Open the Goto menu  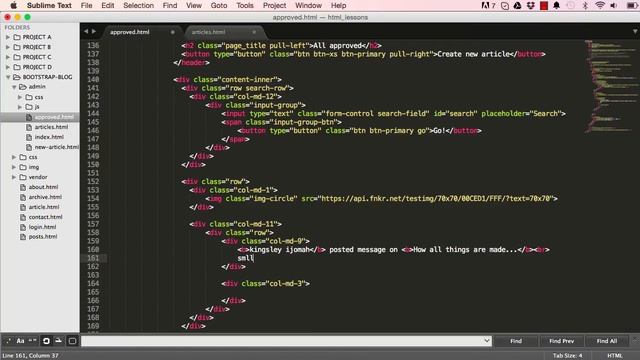(x=219, y=6)
